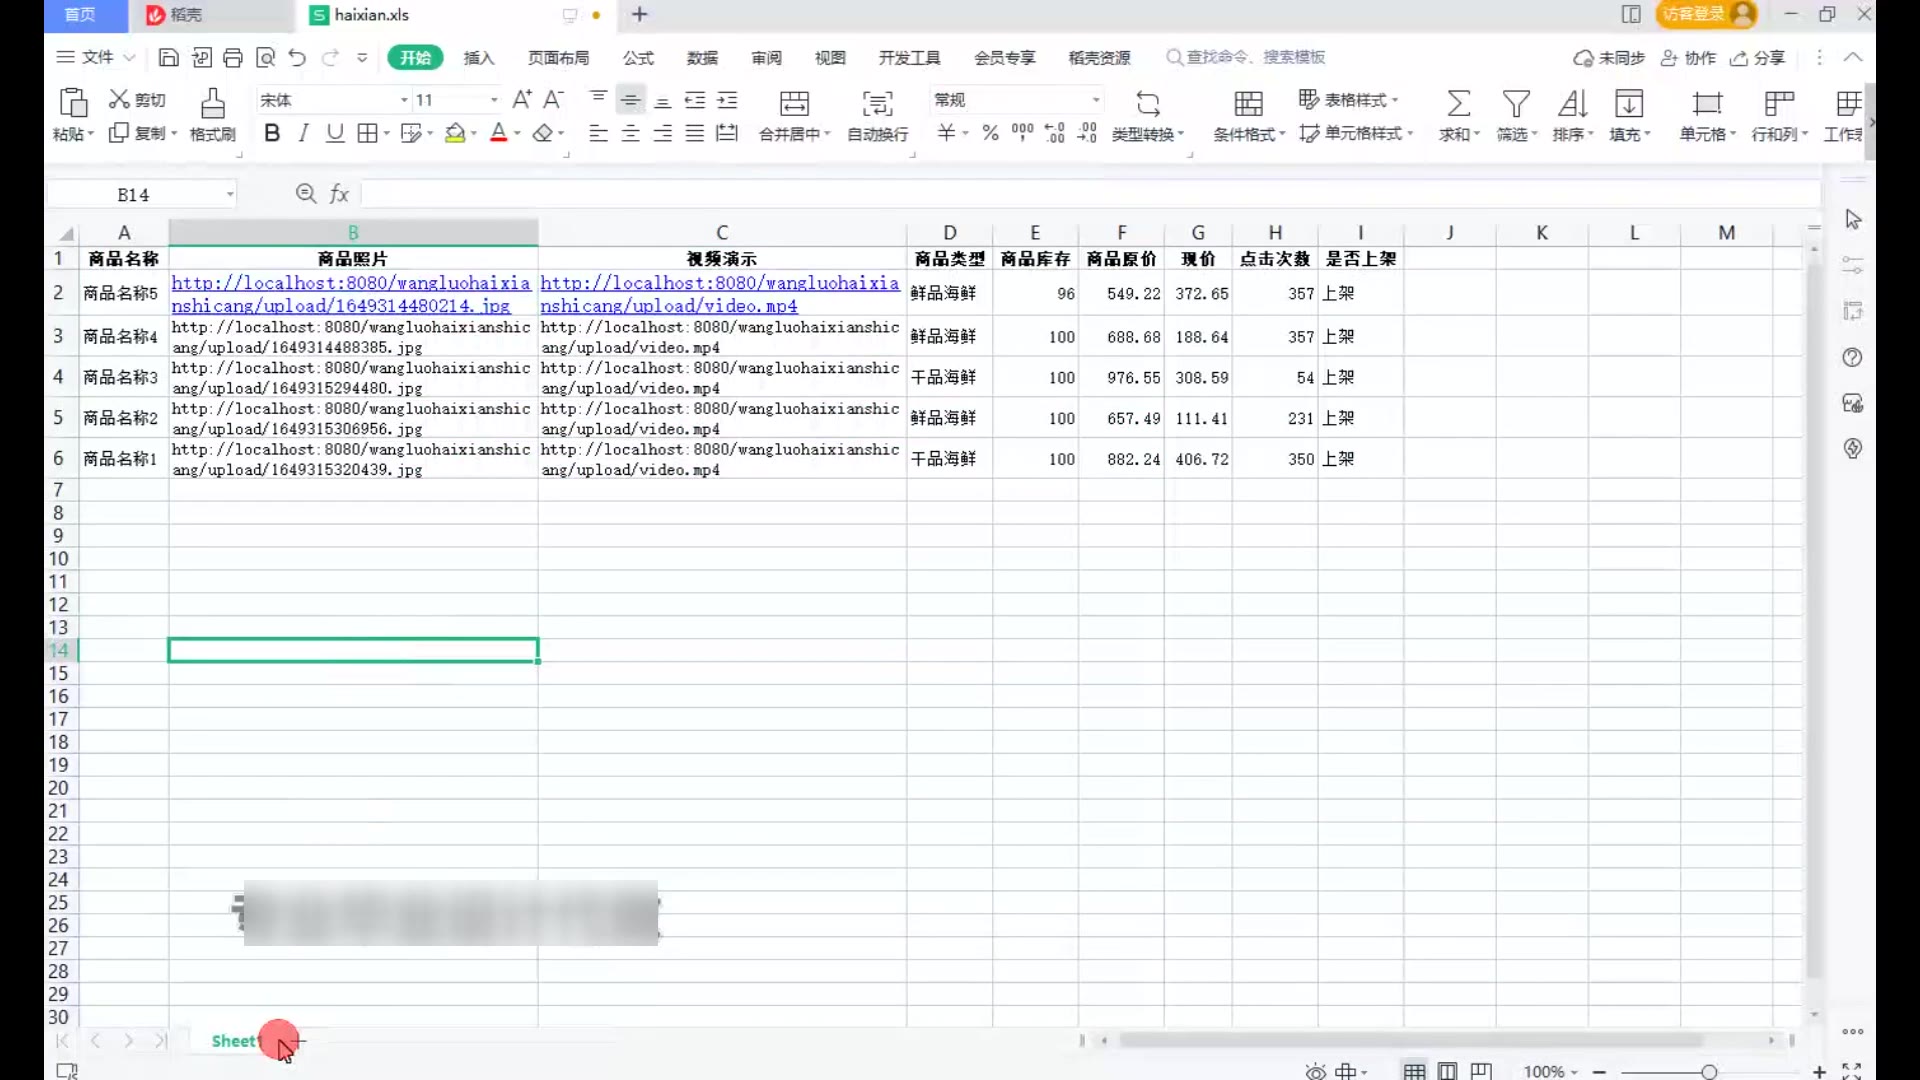
Task: Click the Conditional Formatting icon
Action: pyautogui.click(x=1248, y=103)
